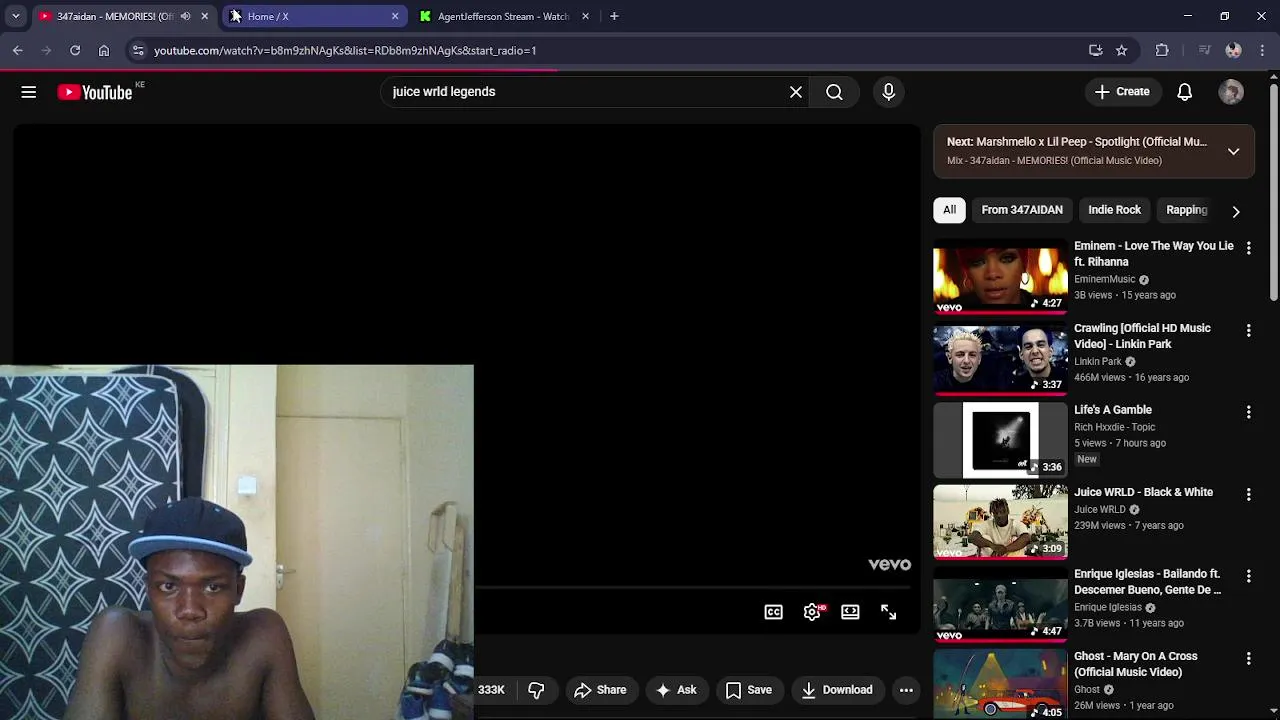The height and width of the screenshot is (720, 1280).
Task: Open the tab search dropdown arrow
Action: point(15,16)
